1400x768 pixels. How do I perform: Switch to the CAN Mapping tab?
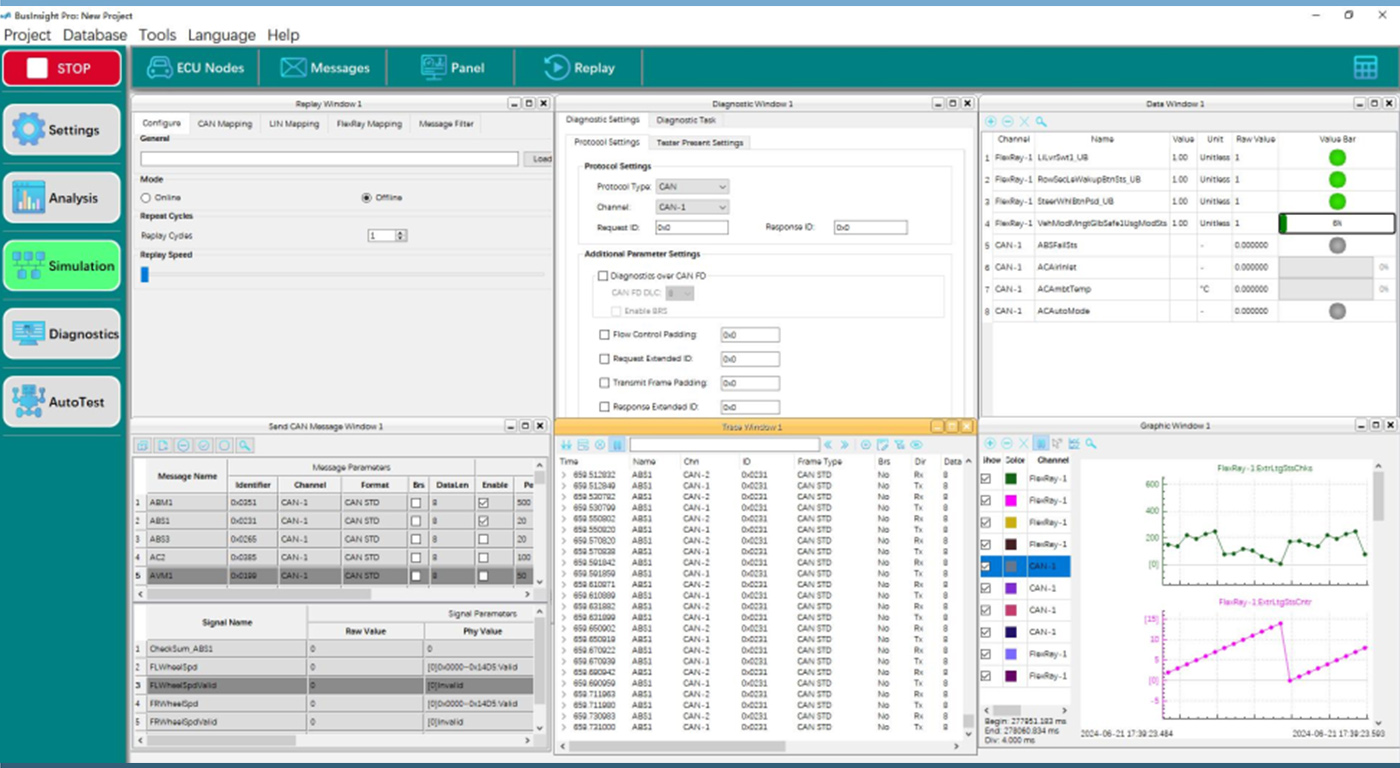[224, 124]
